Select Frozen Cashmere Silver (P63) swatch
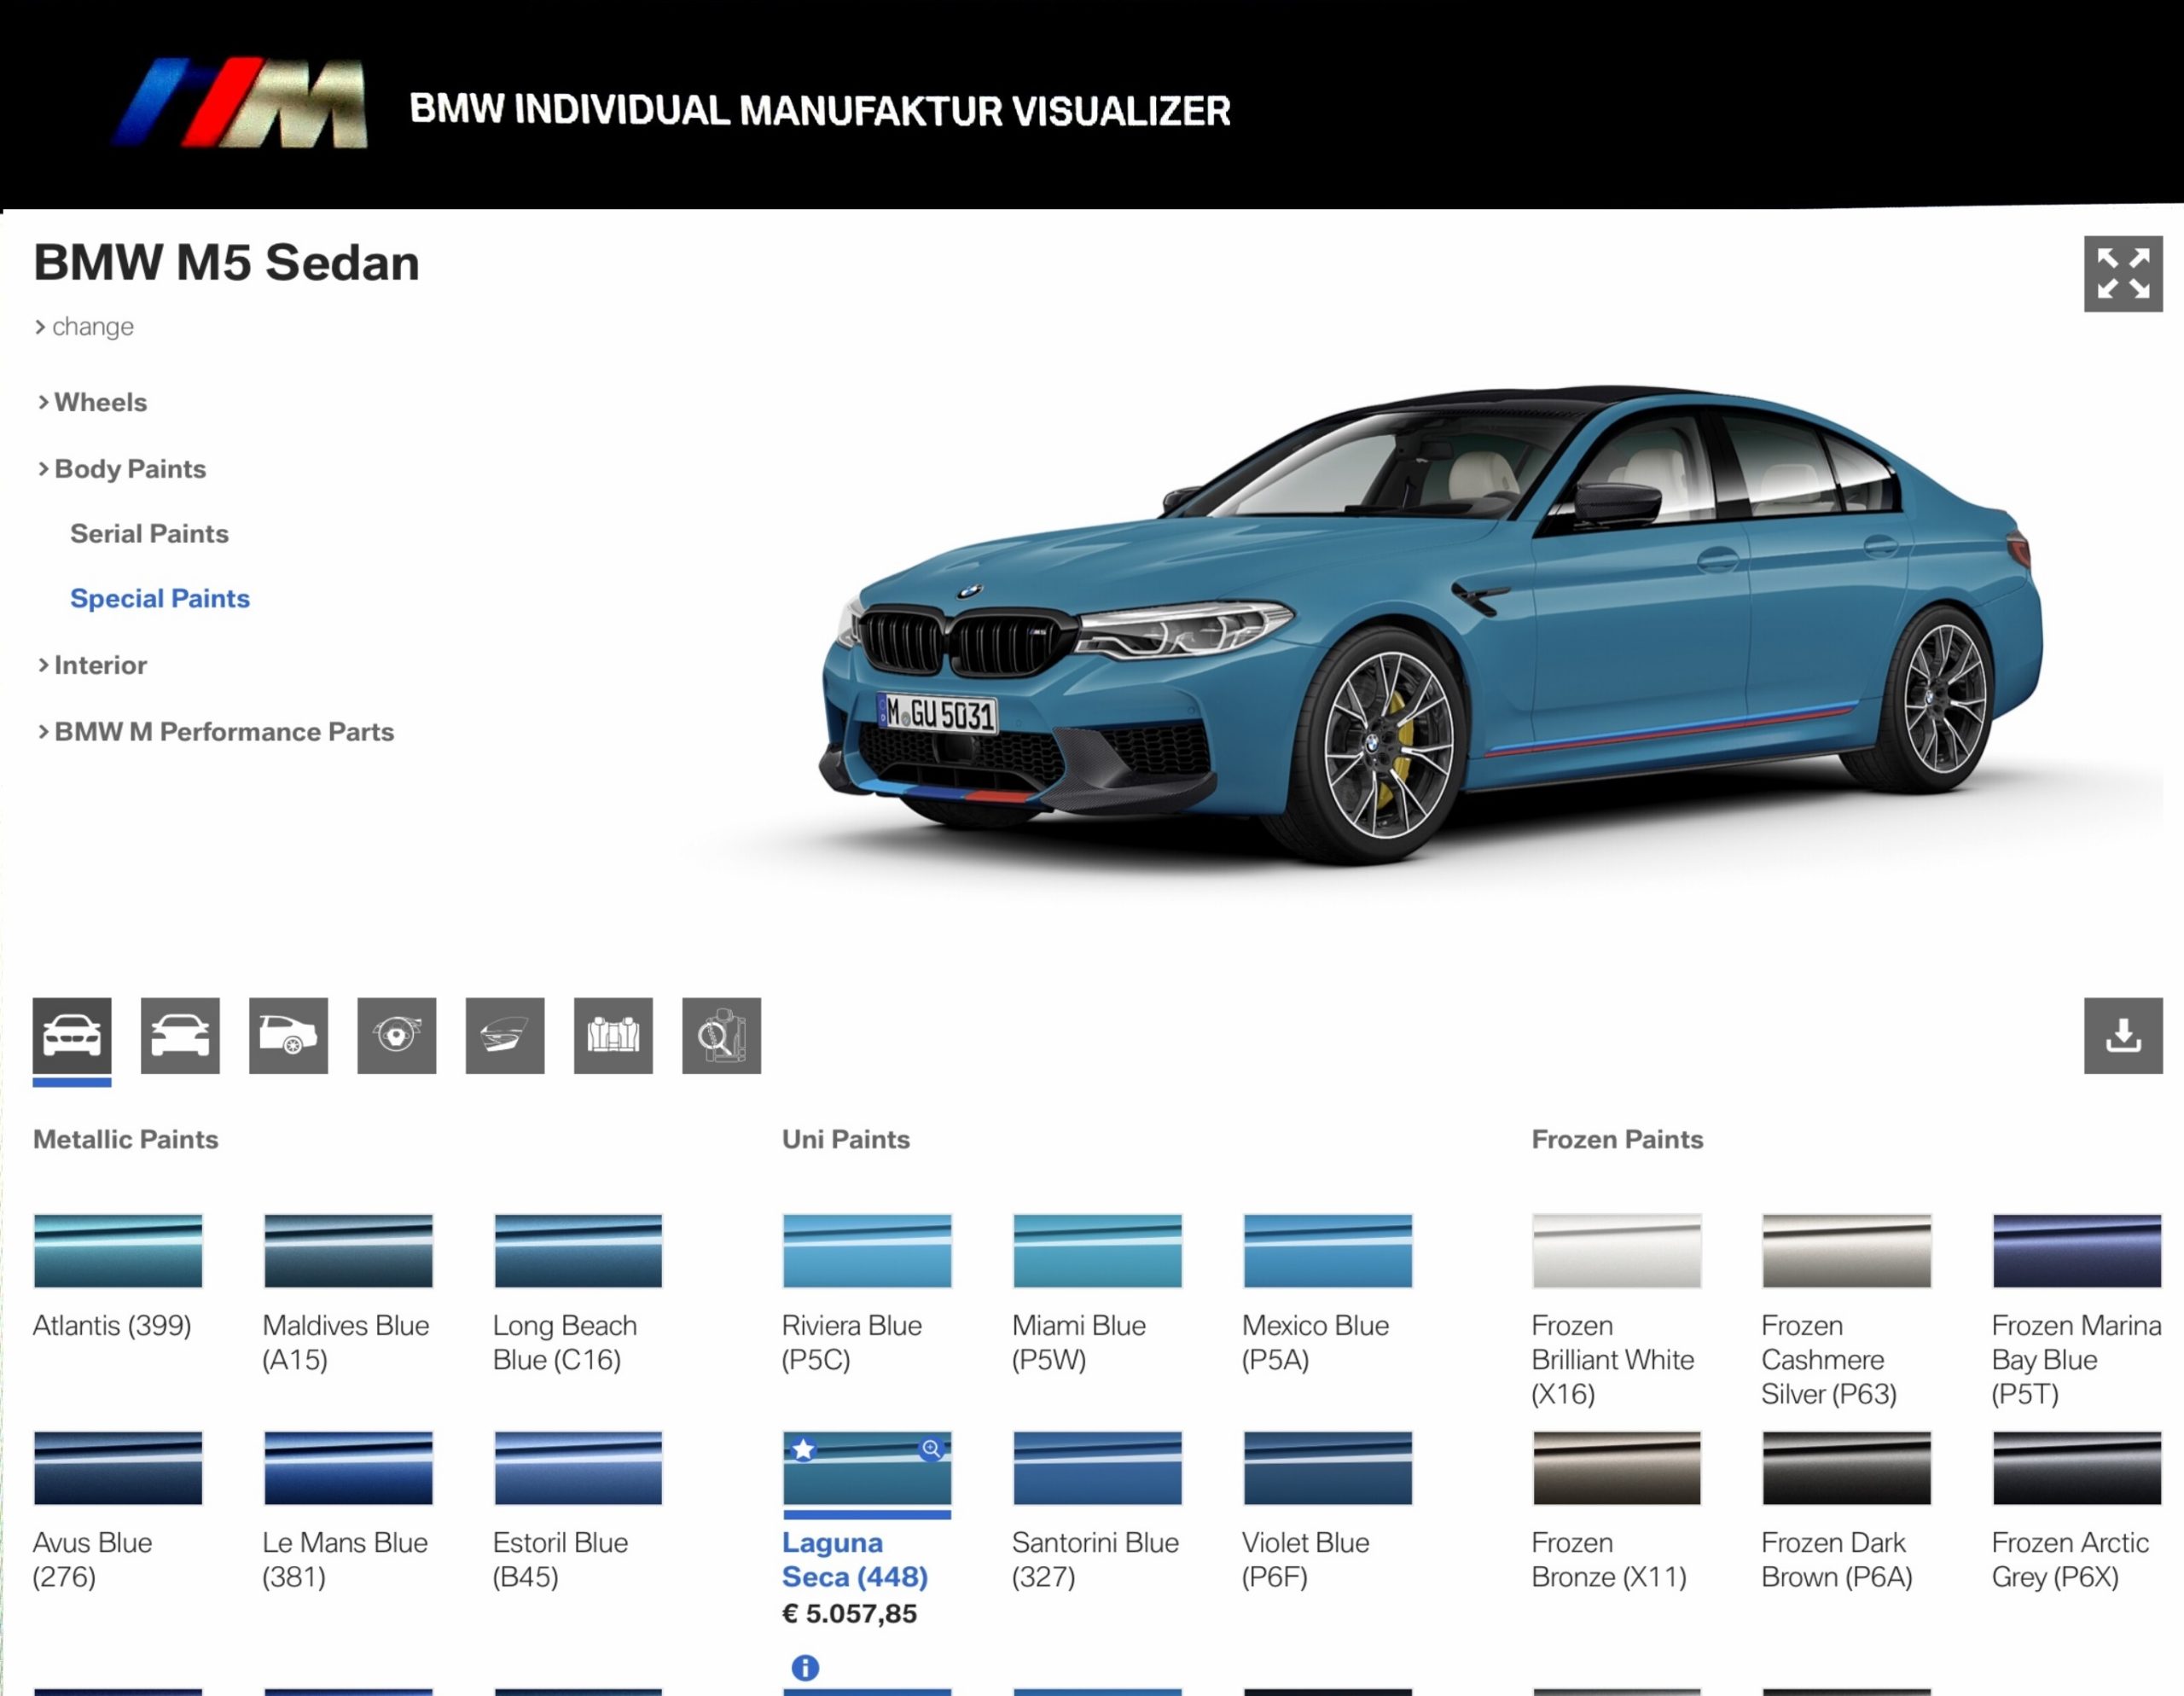This screenshot has width=2184, height=1696. 1847,1251
